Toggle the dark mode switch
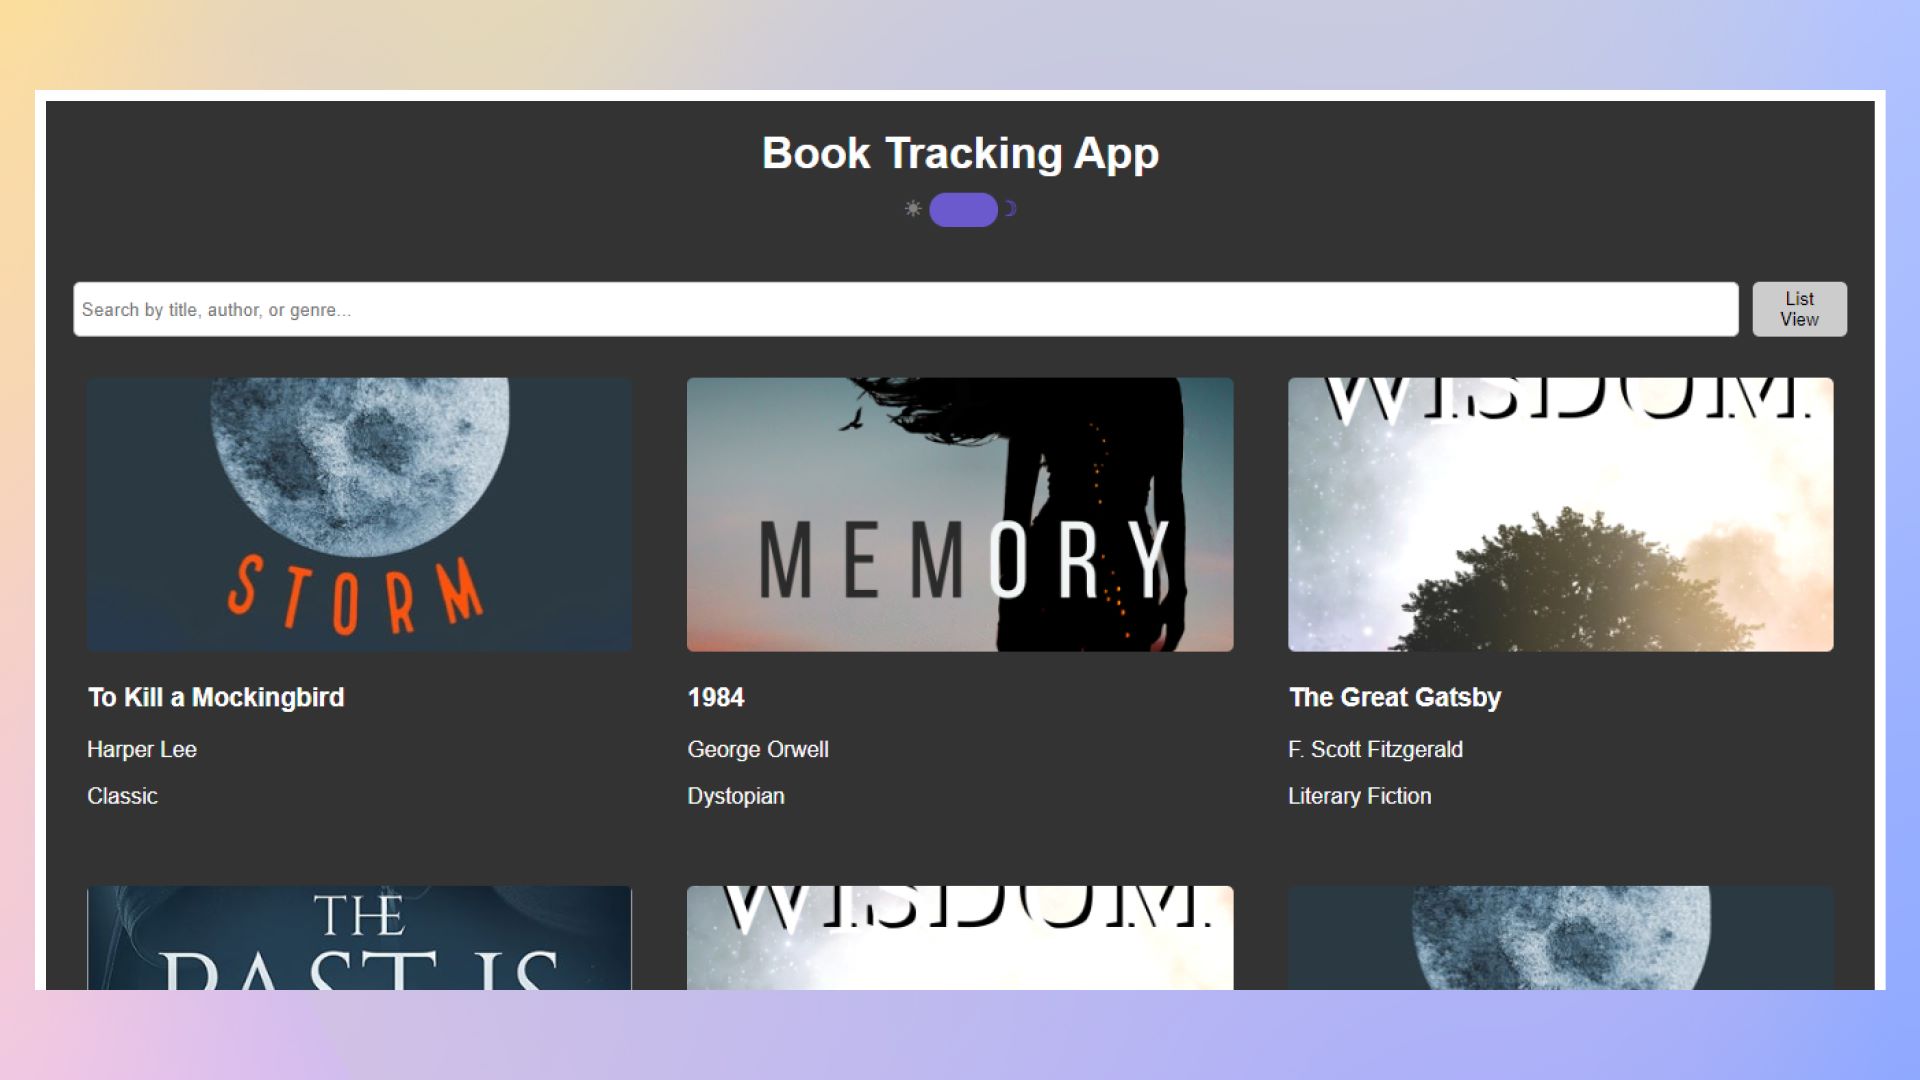The height and width of the screenshot is (1080, 1920). tap(963, 209)
